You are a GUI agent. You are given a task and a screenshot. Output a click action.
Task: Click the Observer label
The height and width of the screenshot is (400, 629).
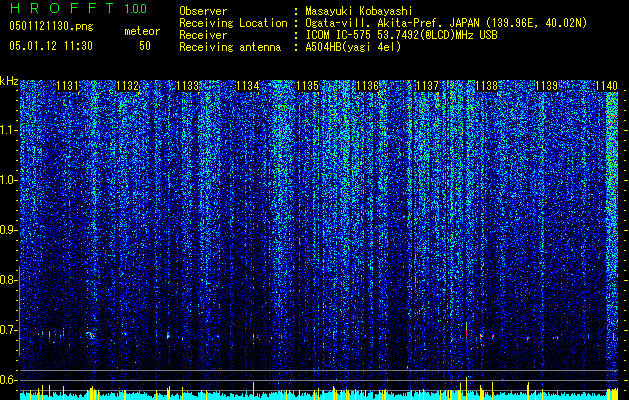tap(203, 11)
